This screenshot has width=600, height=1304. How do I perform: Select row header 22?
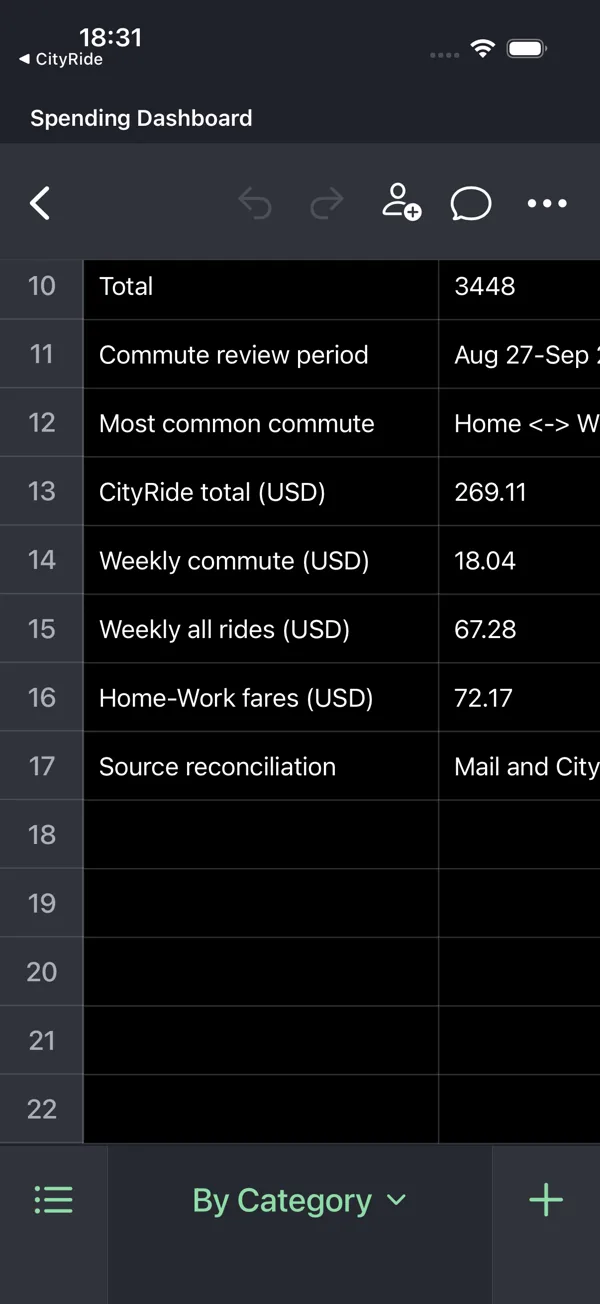[42, 1109]
